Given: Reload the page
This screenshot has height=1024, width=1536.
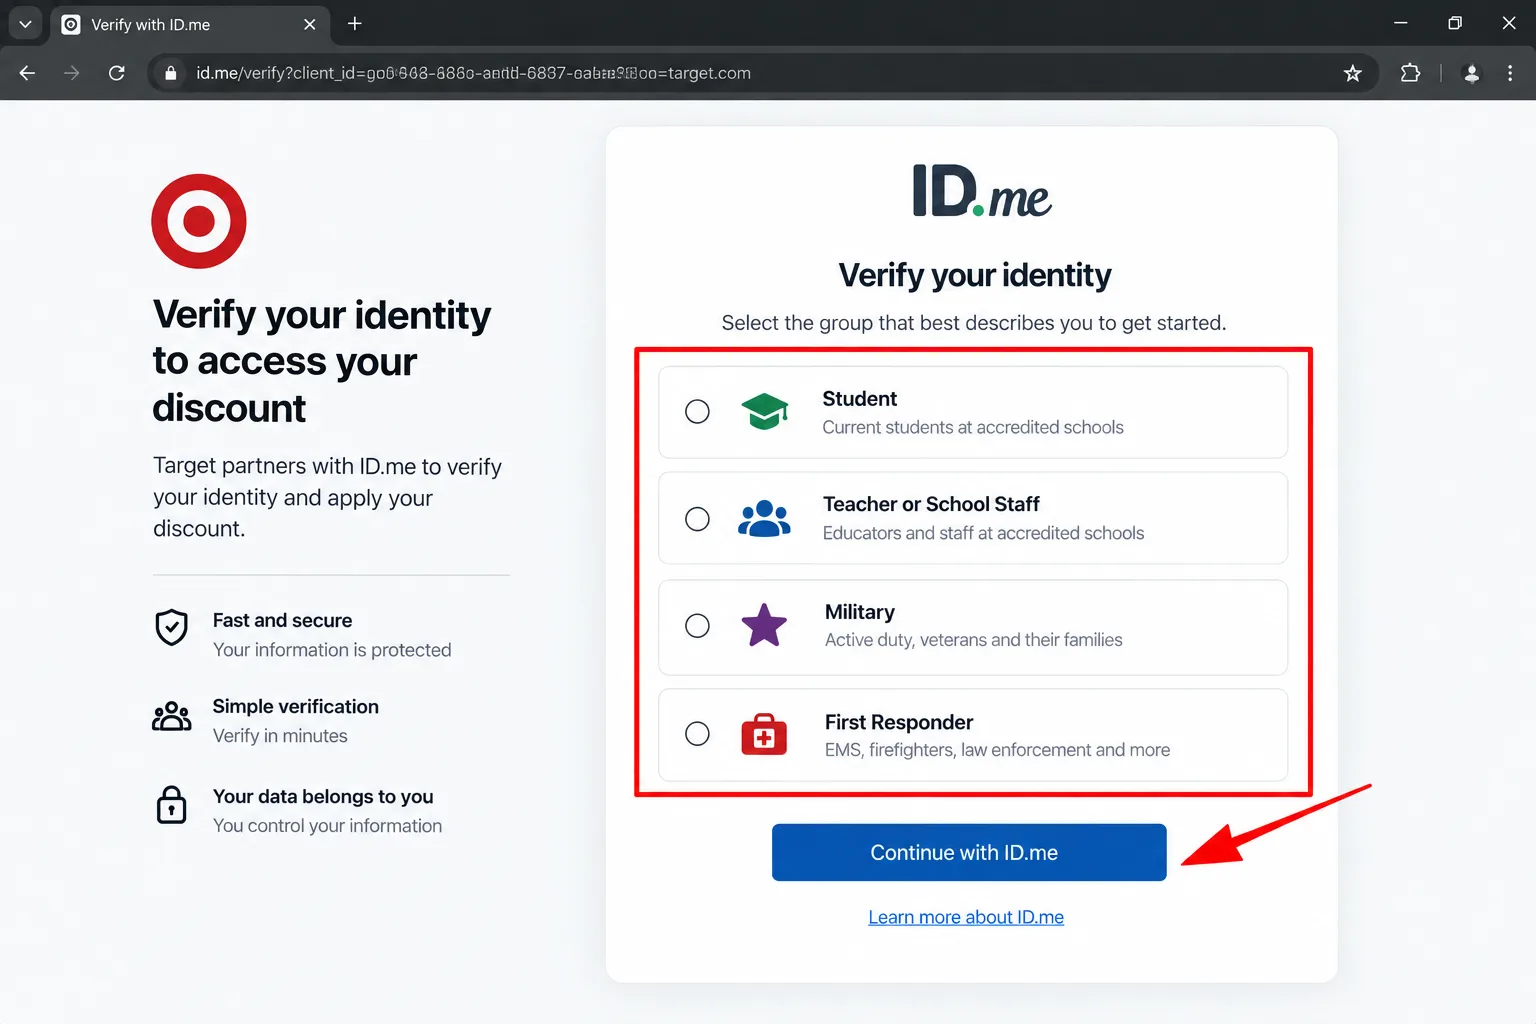Looking at the screenshot, I should tap(117, 73).
